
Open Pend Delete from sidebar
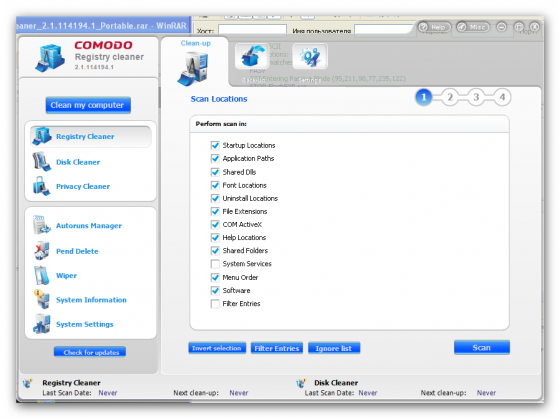click(x=77, y=251)
